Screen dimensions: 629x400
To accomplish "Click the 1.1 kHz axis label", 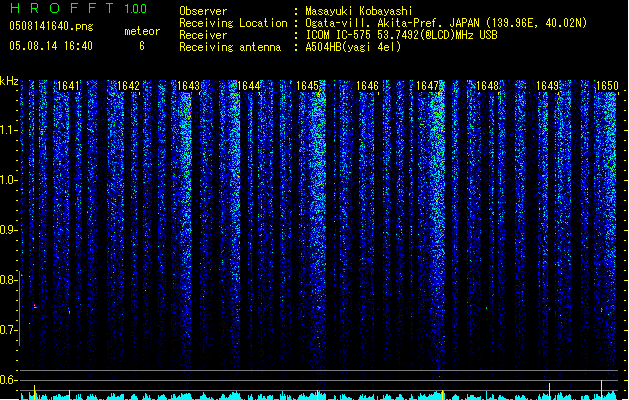I will pyautogui.click(x=9, y=130).
